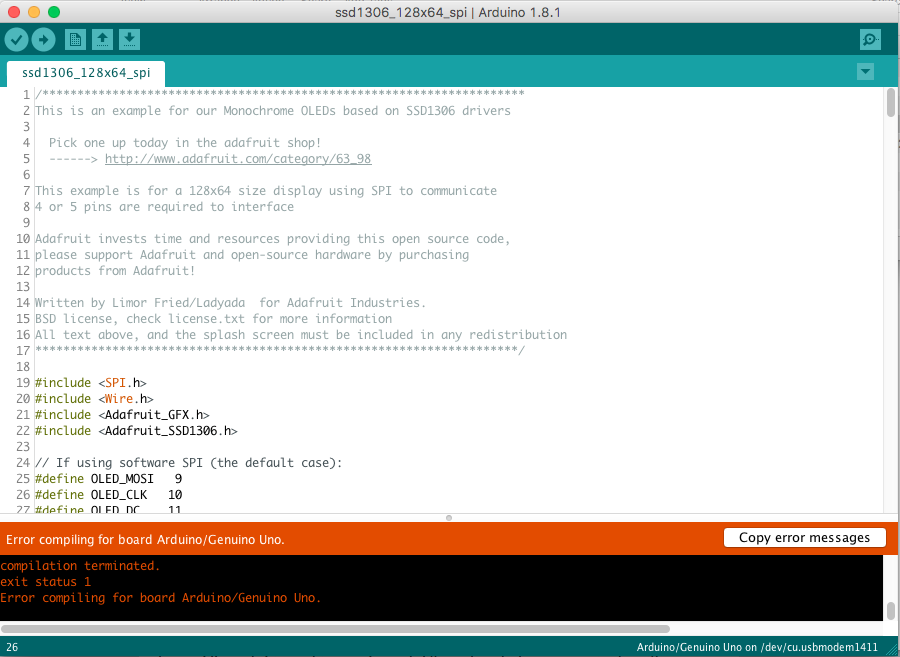
Task: Open a sketch via the Open icon
Action: tap(101, 39)
